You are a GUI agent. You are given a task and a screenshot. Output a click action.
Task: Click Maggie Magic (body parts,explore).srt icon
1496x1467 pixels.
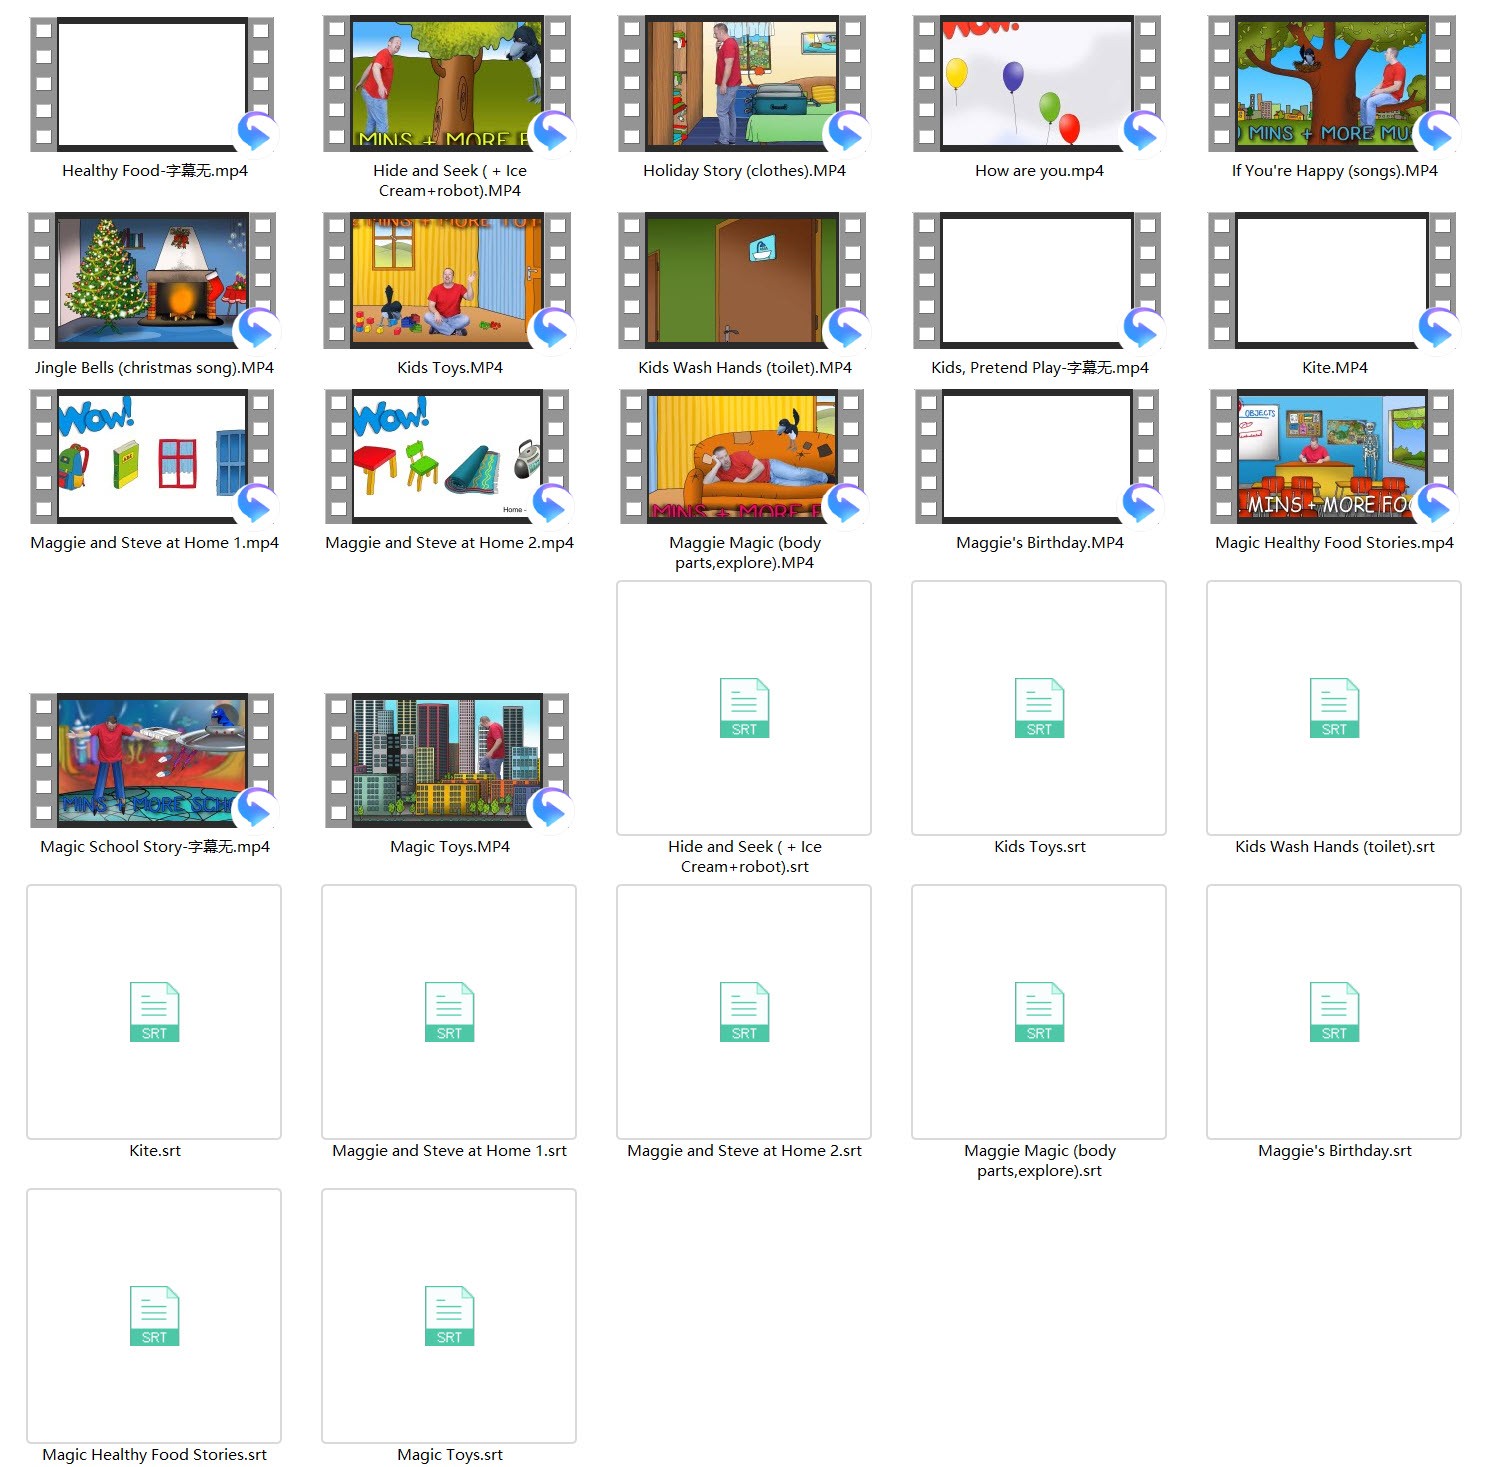(x=1039, y=1011)
